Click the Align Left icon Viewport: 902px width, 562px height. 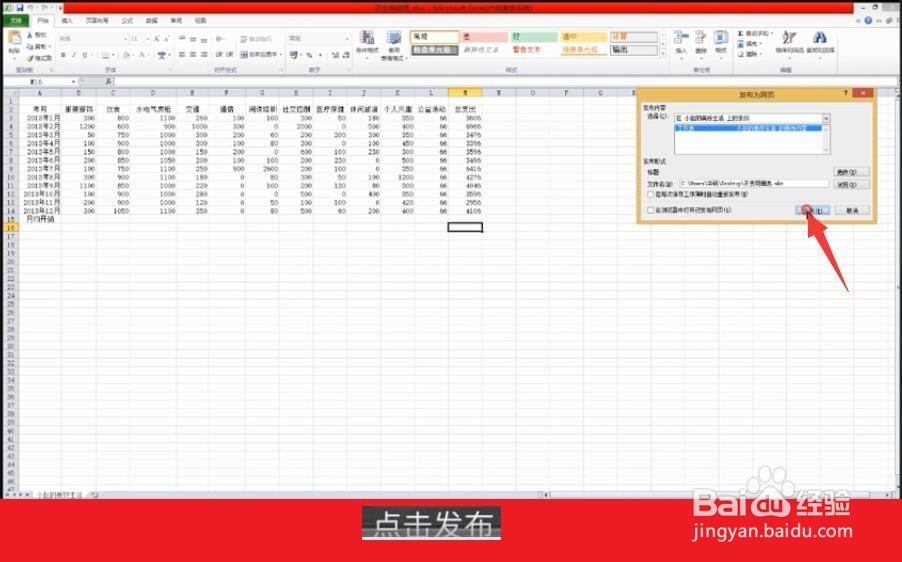(182, 55)
